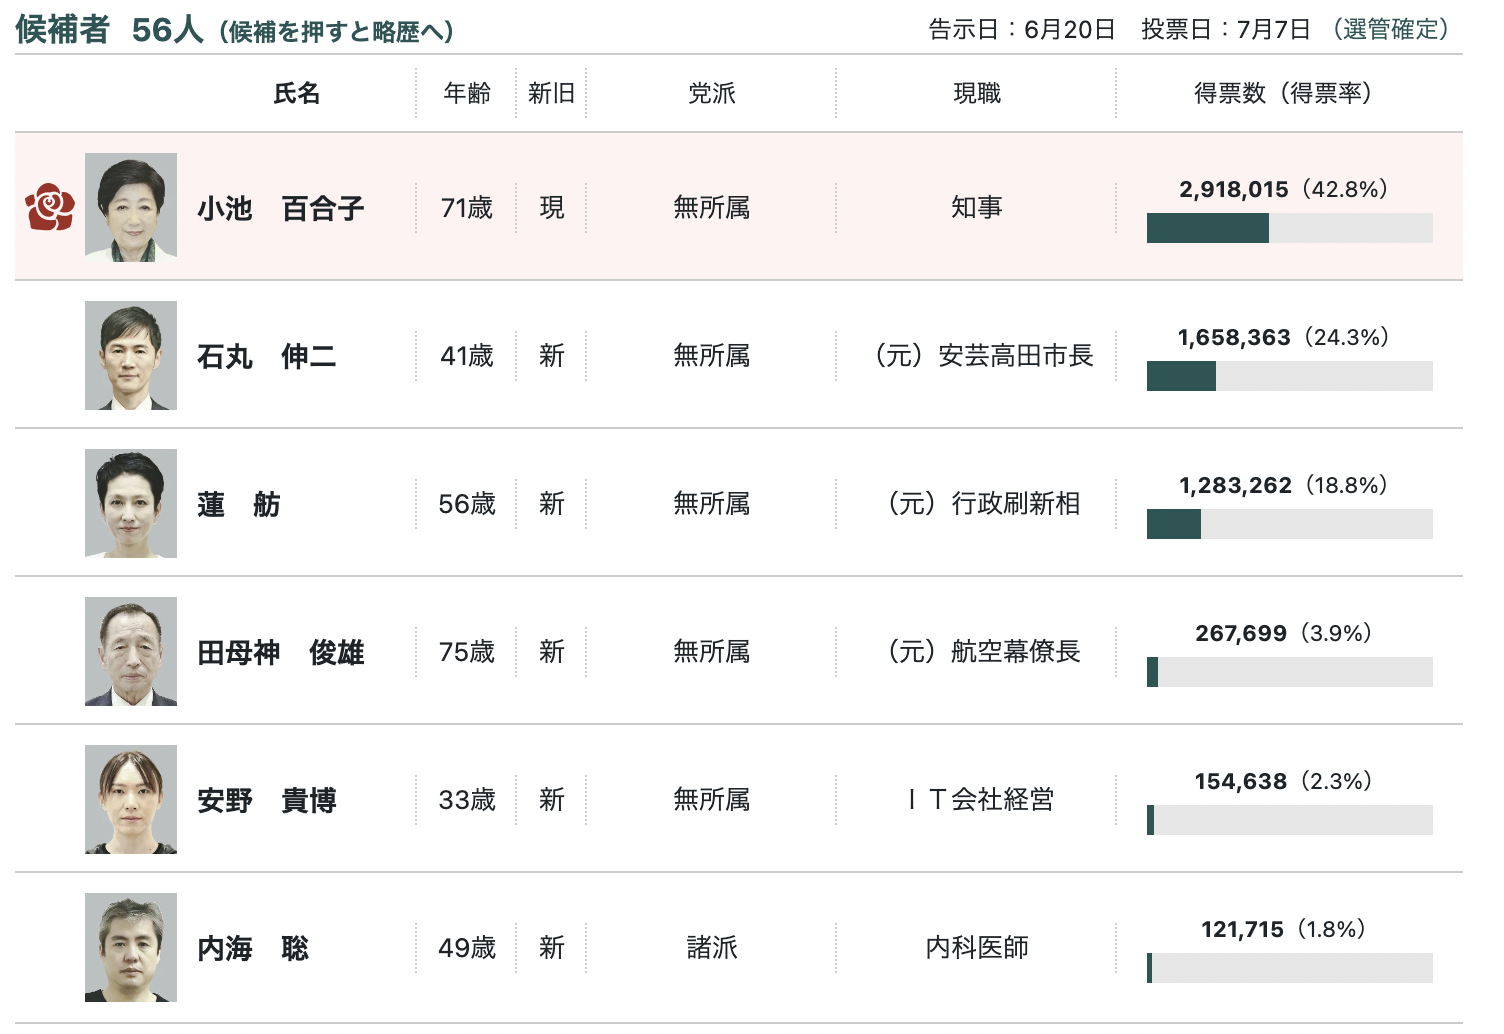The image size is (1504, 1034).
Task: Open the photo beside 小池 百合子
Action: 131,207
